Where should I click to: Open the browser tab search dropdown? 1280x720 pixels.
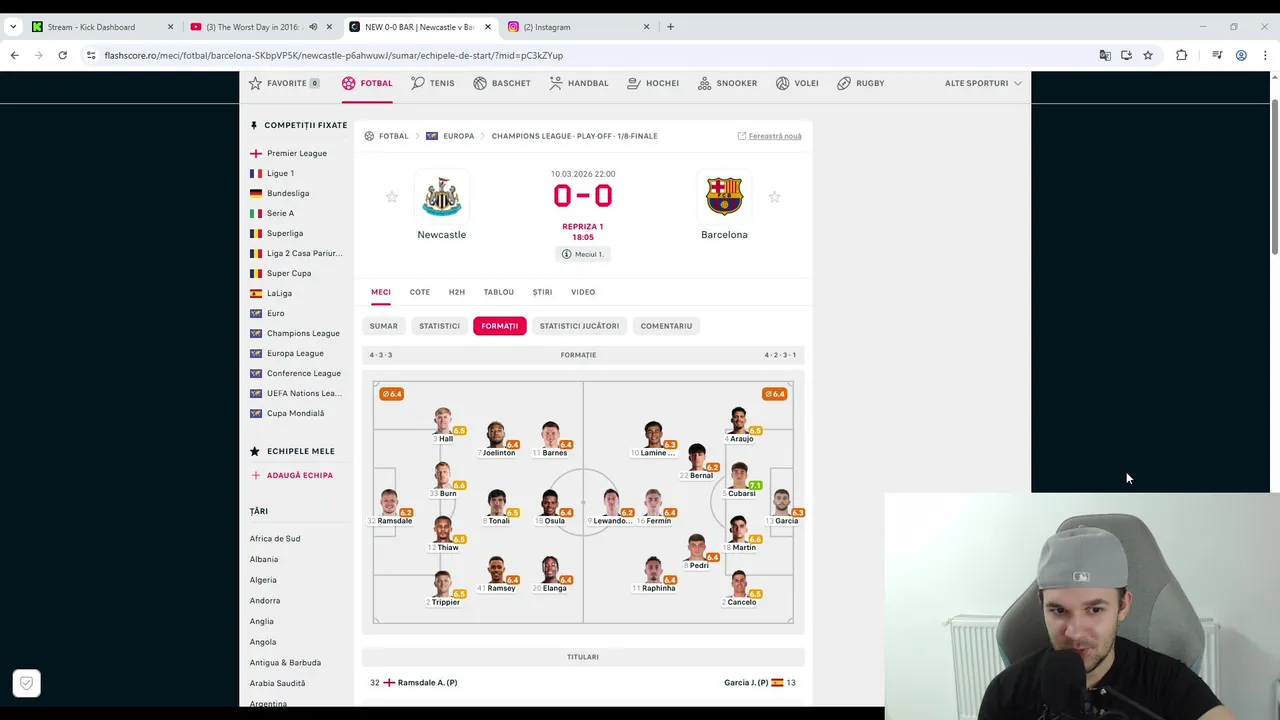[x=13, y=27]
